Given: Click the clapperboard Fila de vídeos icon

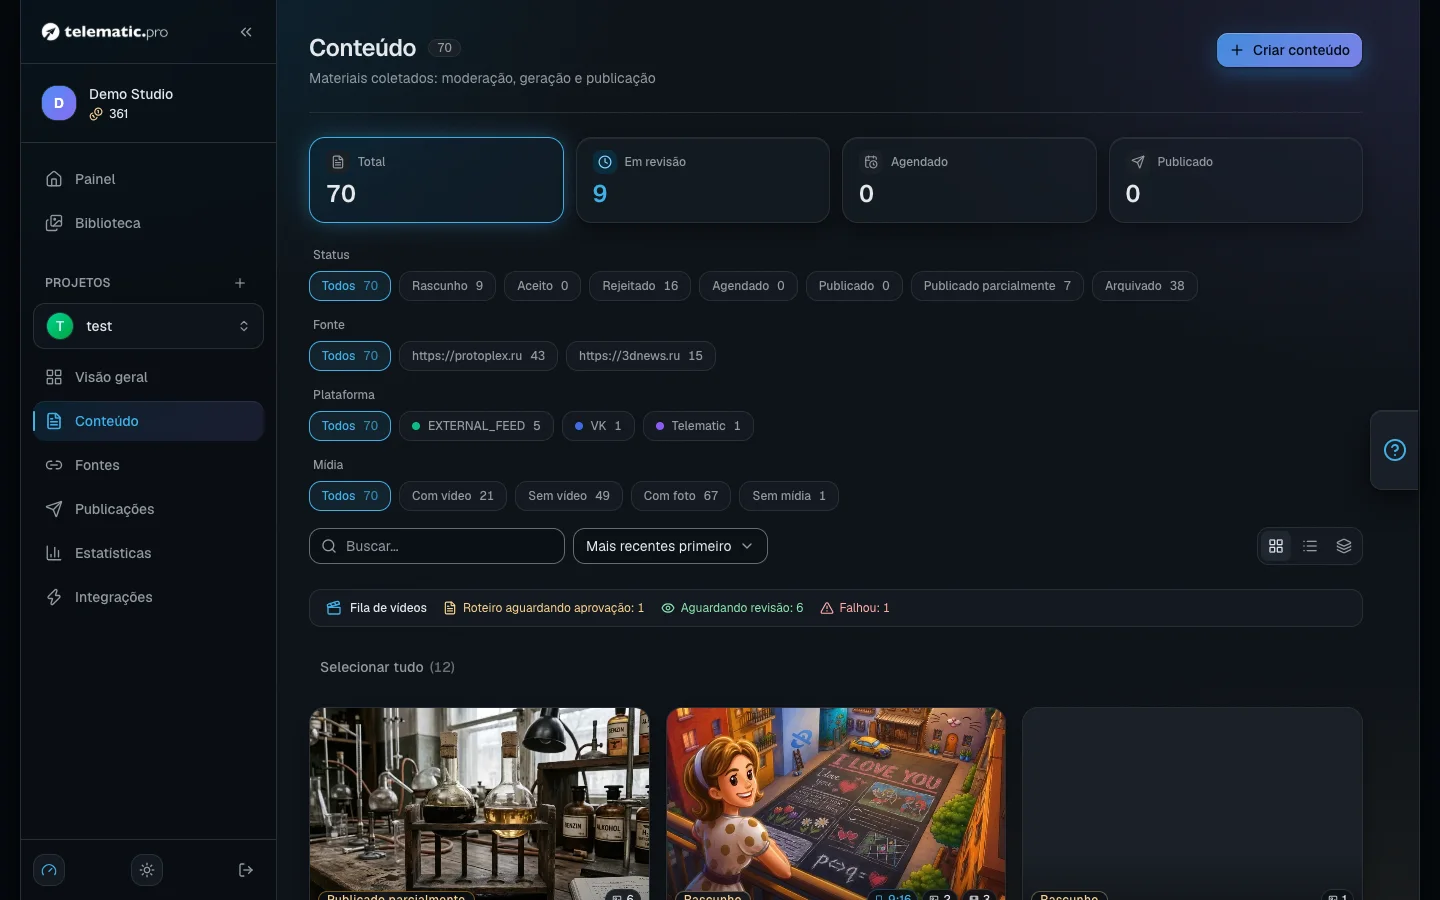Looking at the screenshot, I should tap(334, 608).
